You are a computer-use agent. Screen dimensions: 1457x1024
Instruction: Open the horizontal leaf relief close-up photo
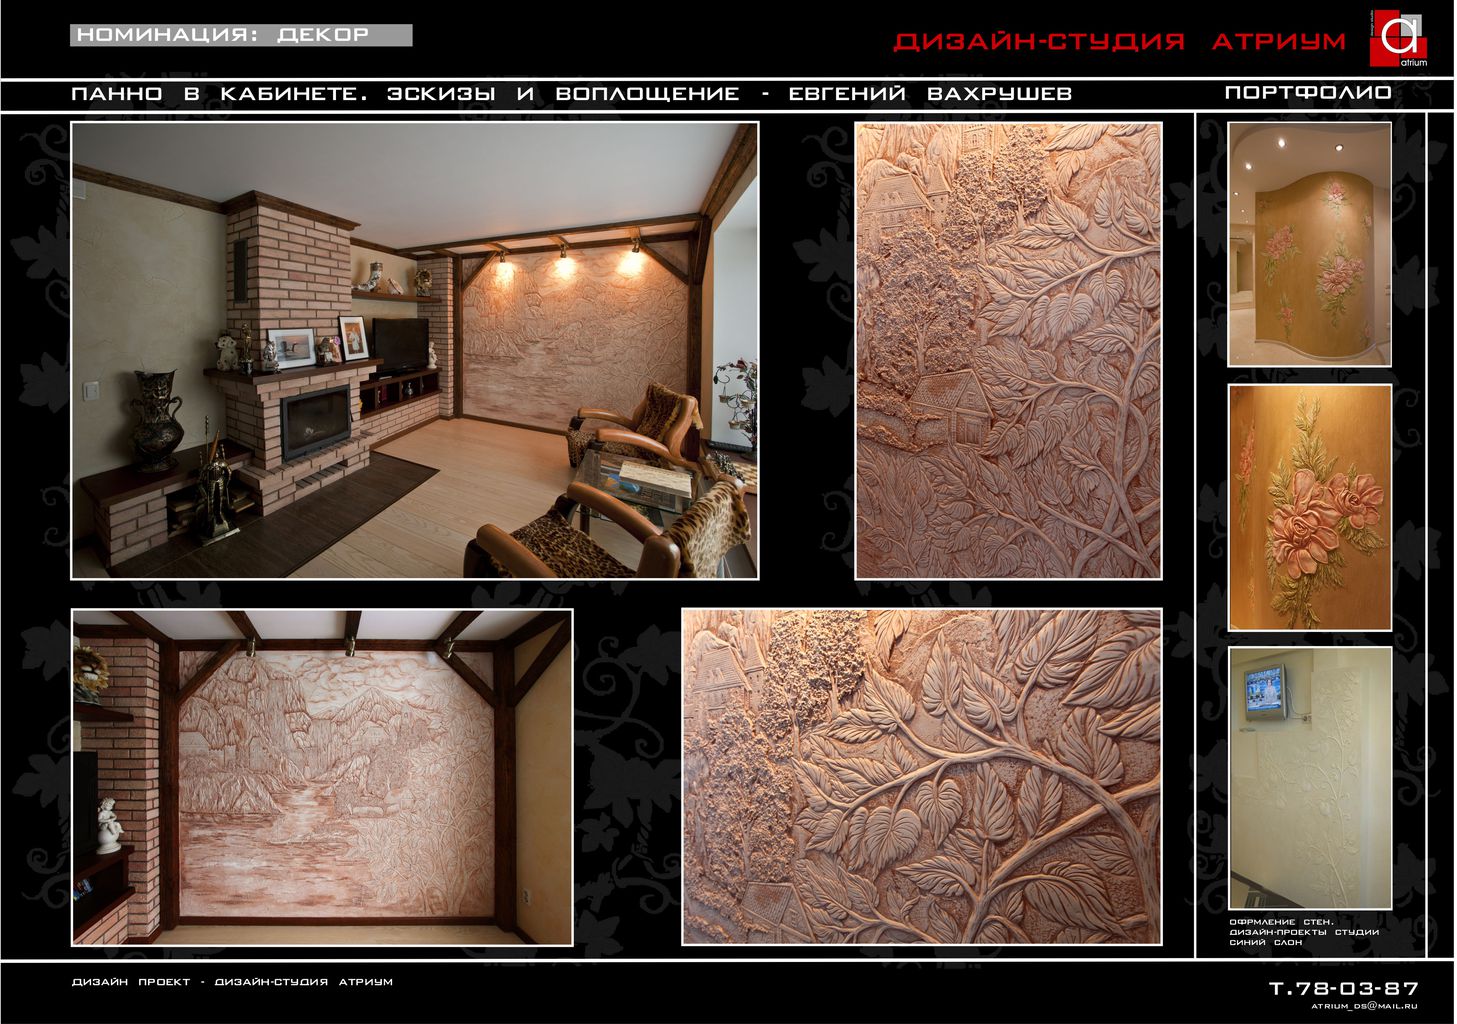921,777
